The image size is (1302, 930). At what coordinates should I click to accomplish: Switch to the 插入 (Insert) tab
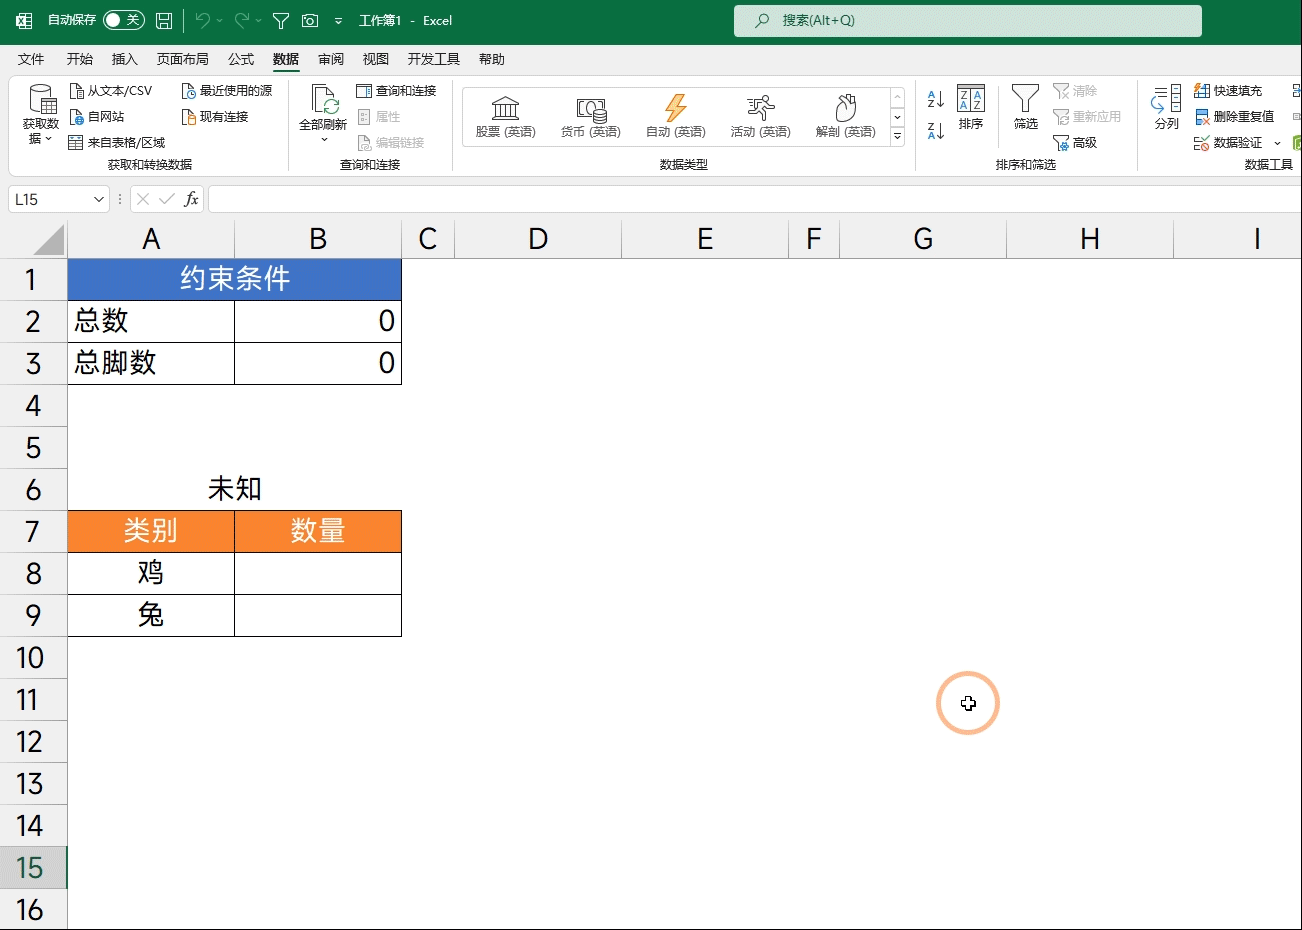(125, 59)
